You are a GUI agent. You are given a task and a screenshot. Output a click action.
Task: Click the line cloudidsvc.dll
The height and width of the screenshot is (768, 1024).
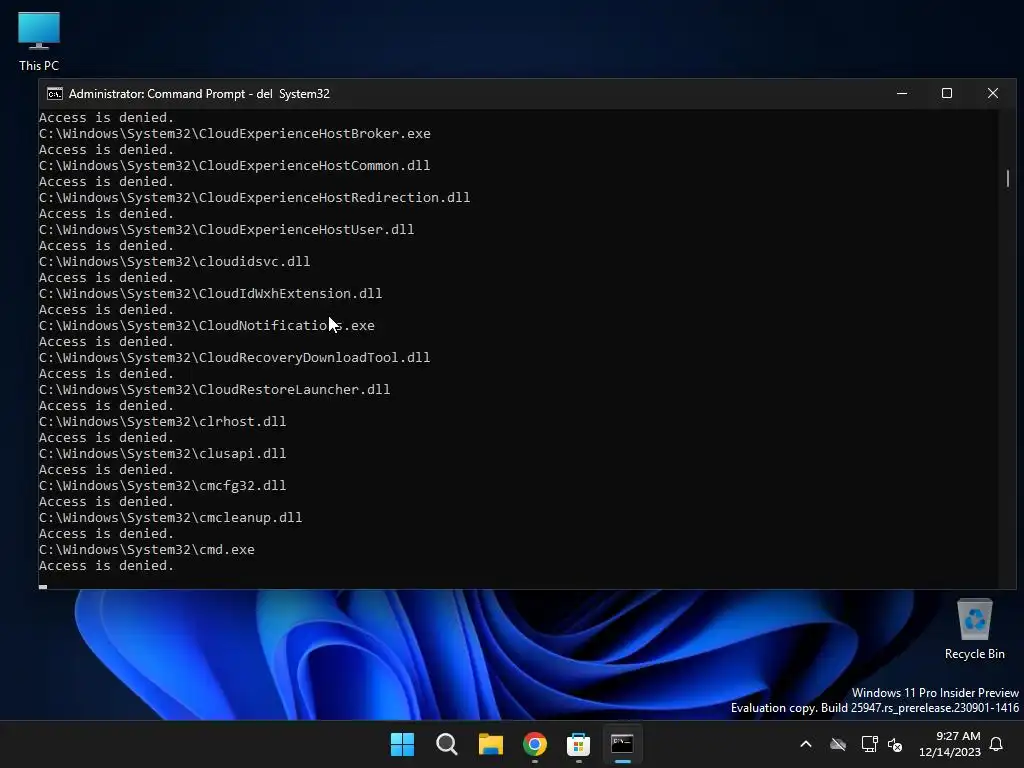175,261
